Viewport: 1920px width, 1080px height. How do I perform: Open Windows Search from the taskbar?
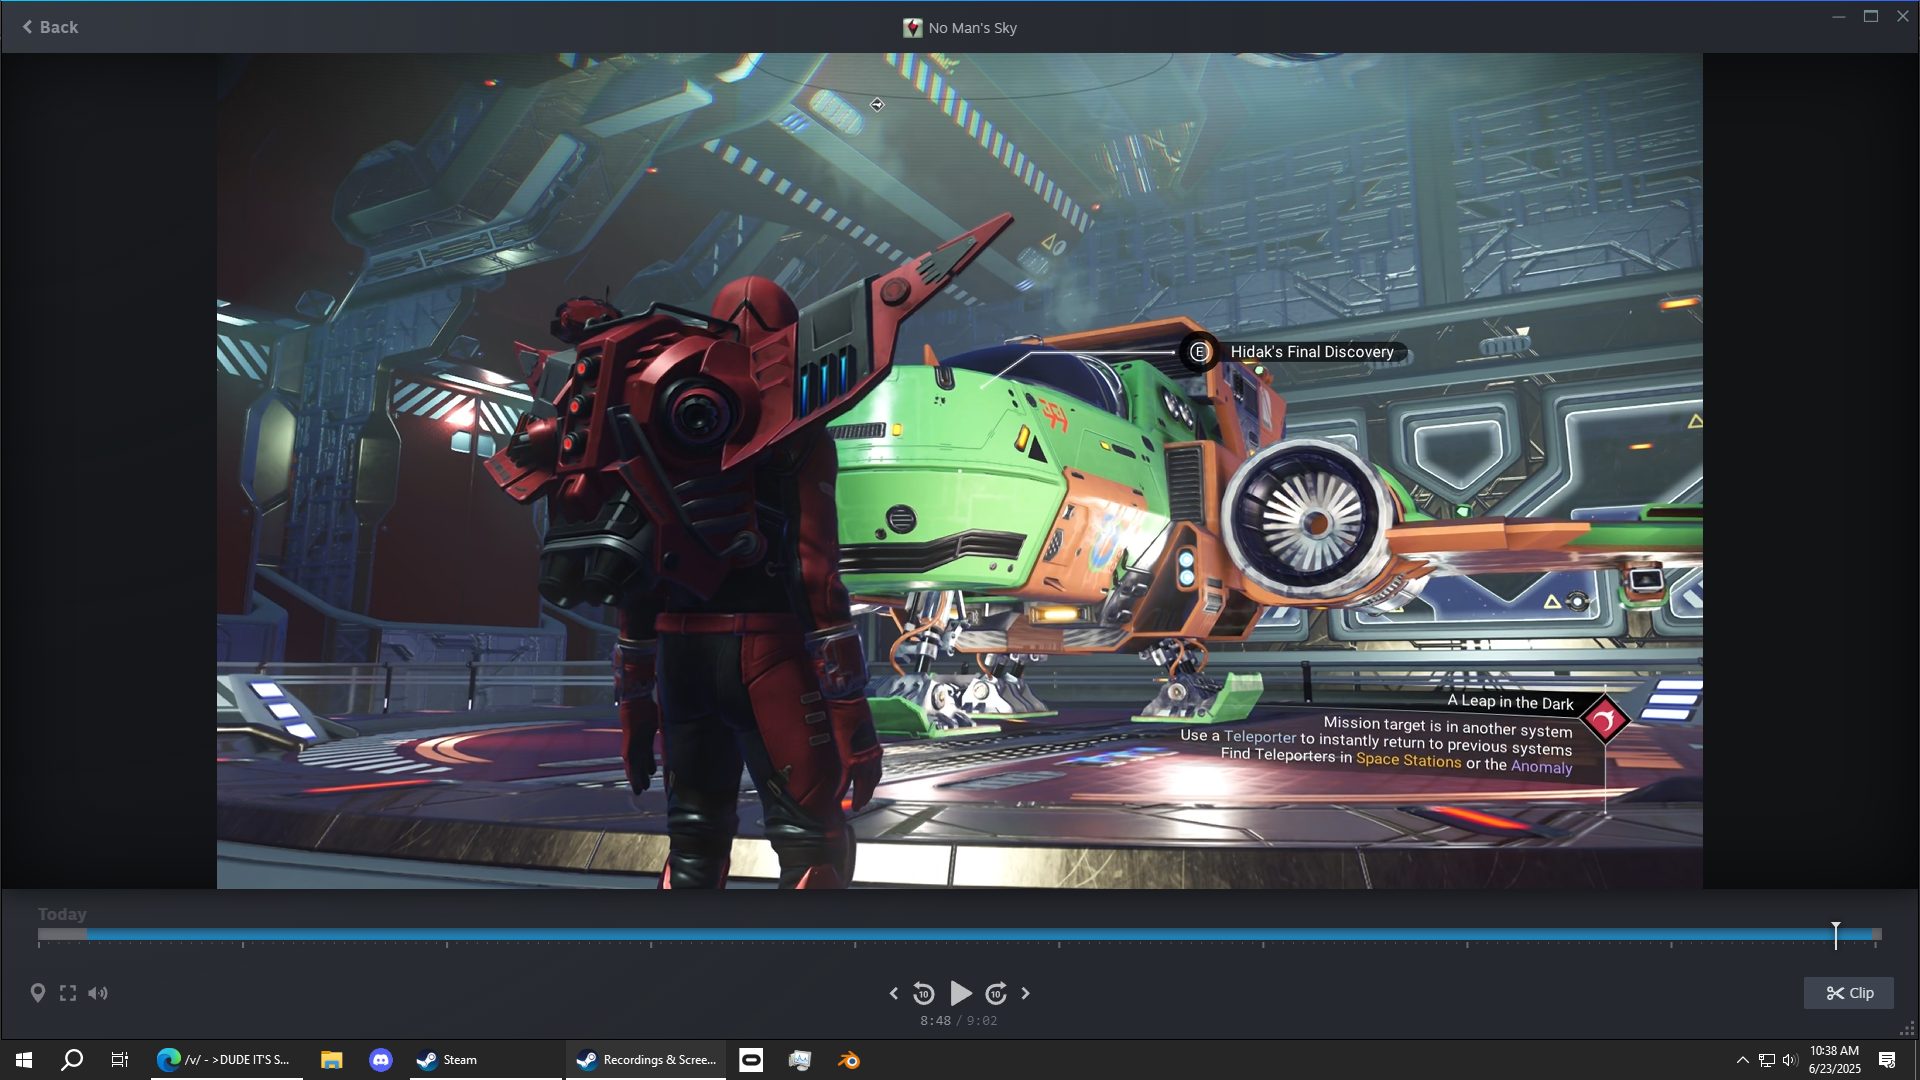[x=72, y=1060]
